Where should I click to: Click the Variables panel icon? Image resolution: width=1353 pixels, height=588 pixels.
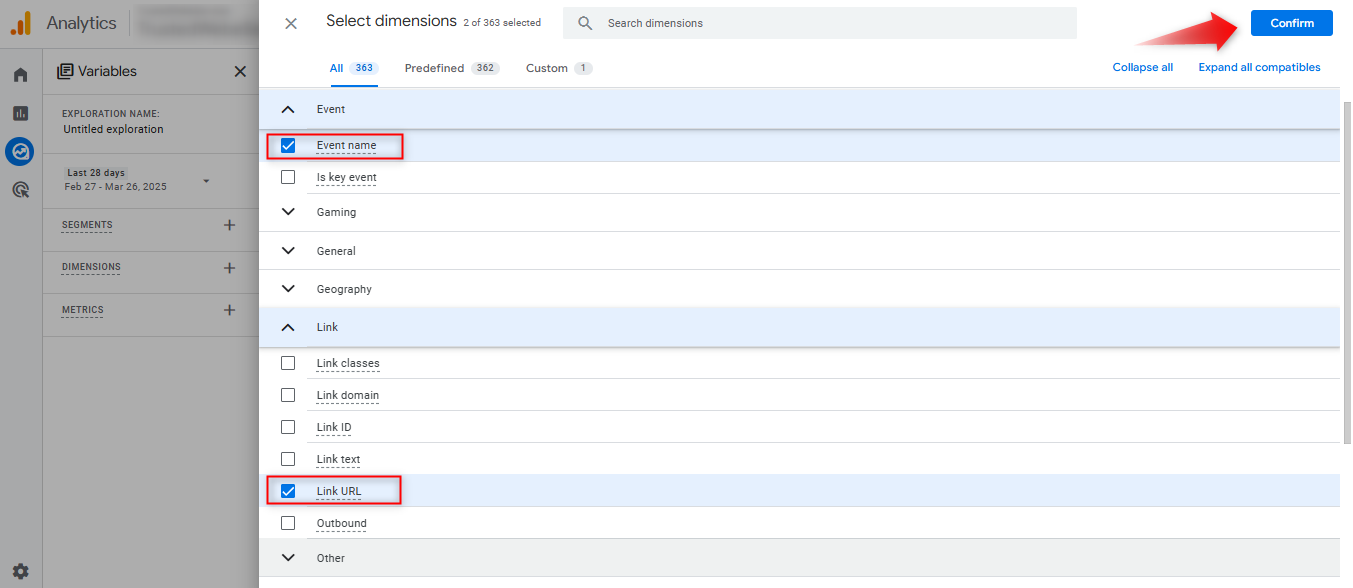(x=65, y=71)
